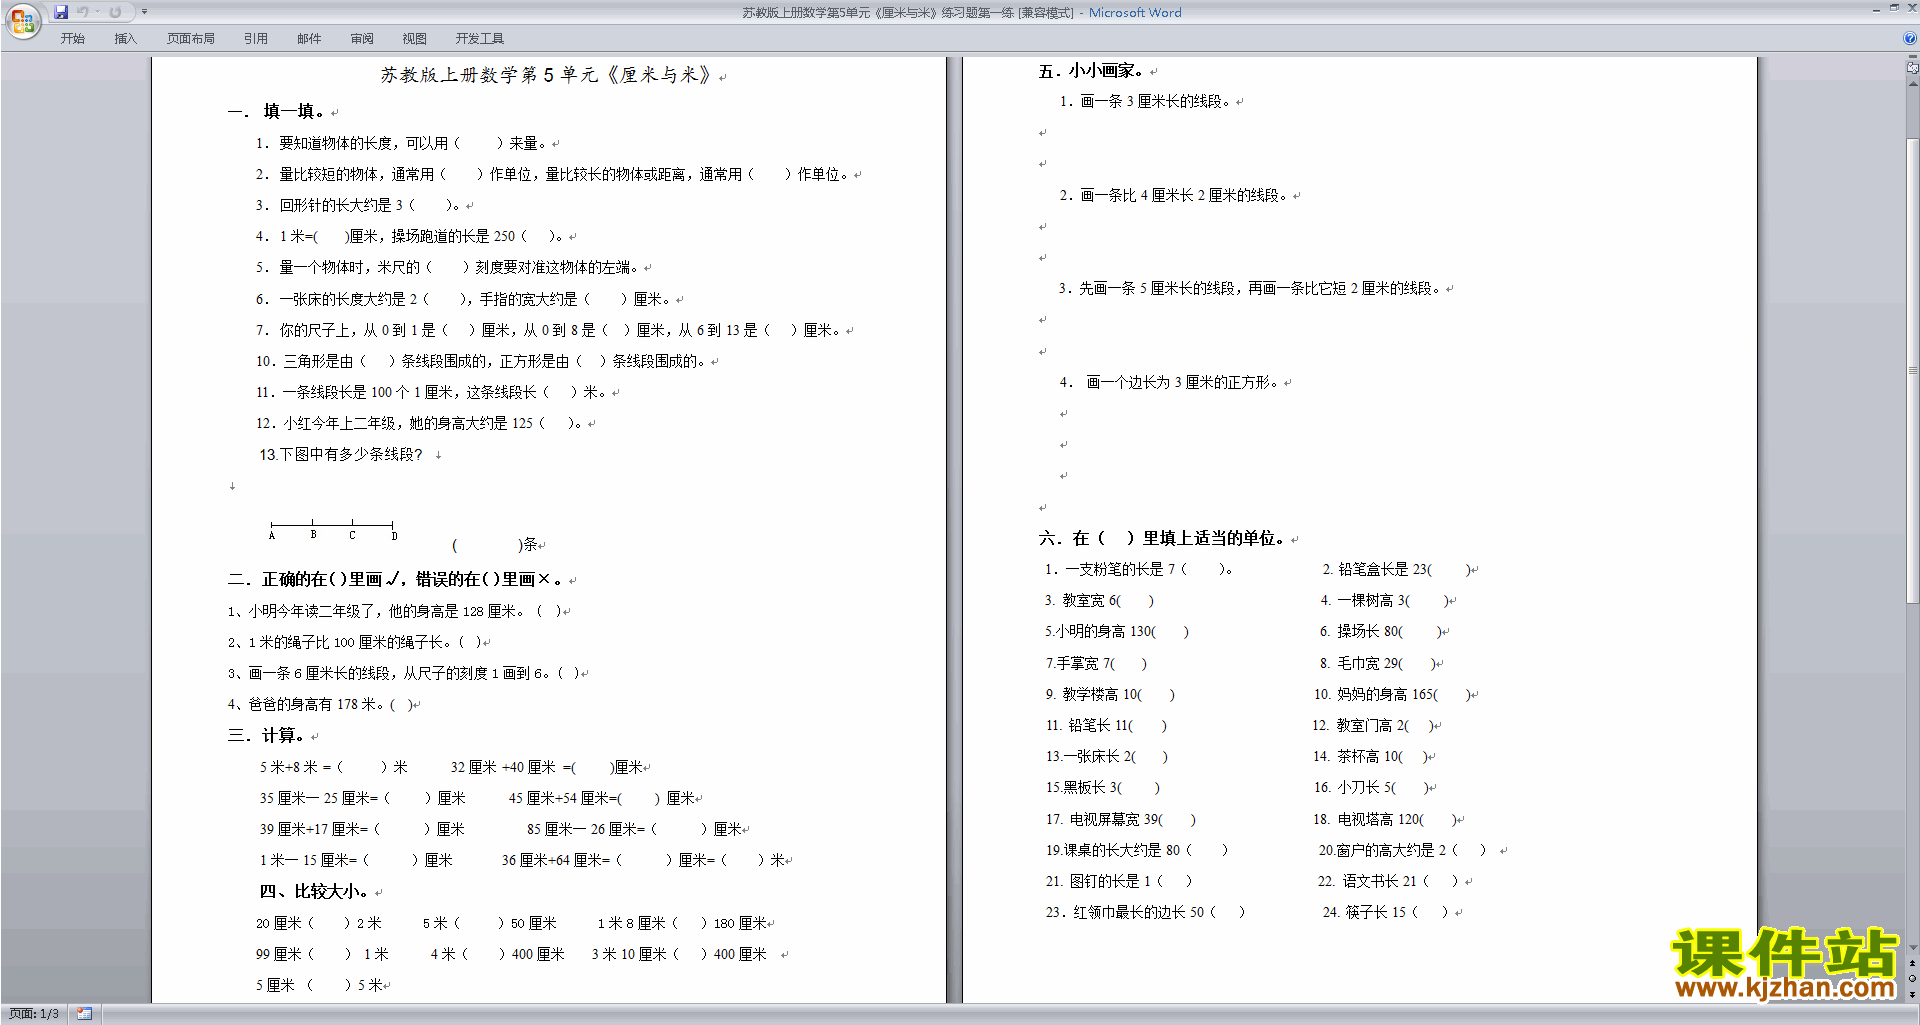Open the 视图 ribbon tab
Screen dimensions: 1920x1025
pos(415,38)
